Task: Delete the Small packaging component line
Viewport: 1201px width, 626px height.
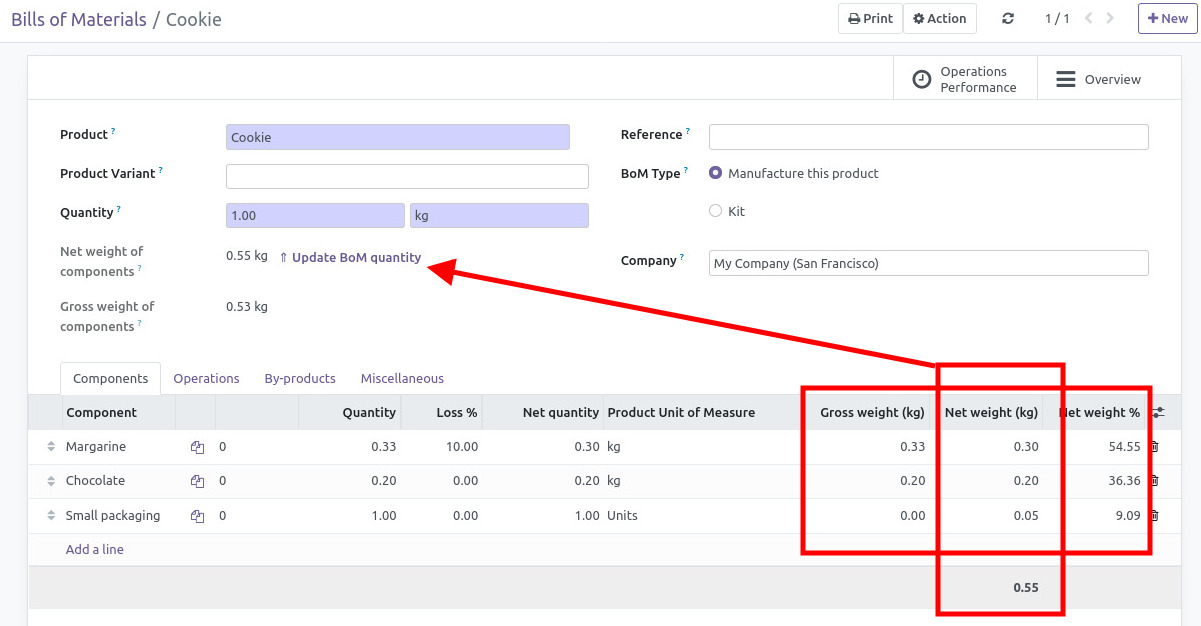Action: [1154, 516]
